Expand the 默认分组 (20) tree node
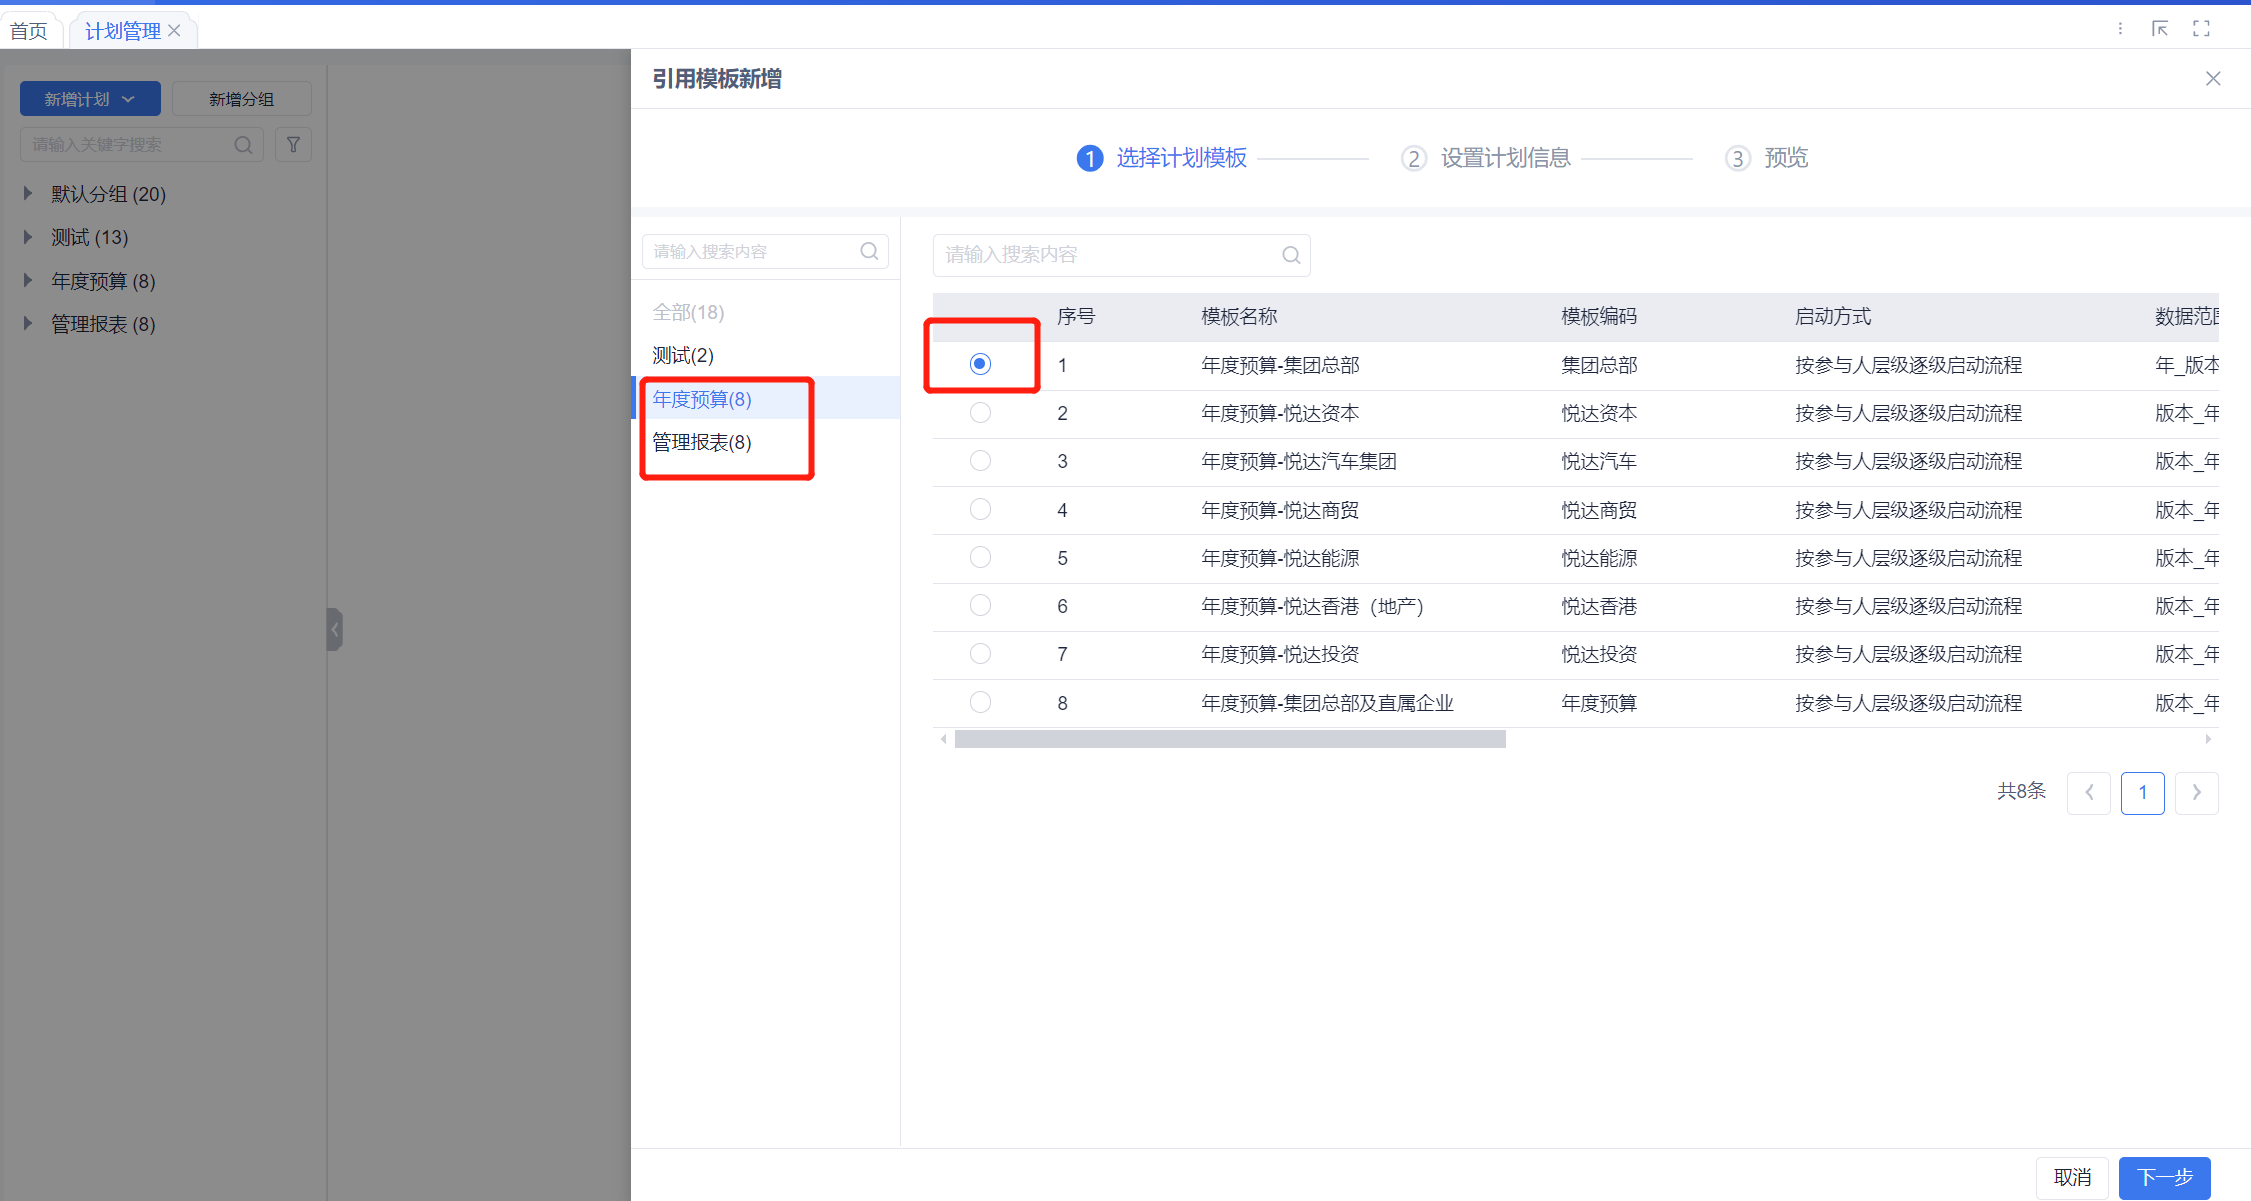 [28, 193]
